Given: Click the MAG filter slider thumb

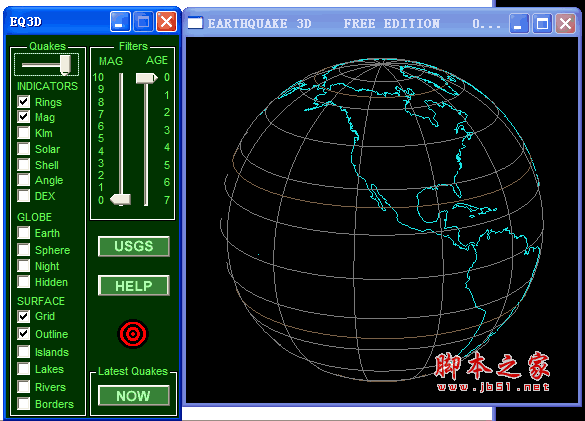Looking at the screenshot, I should click(120, 200).
